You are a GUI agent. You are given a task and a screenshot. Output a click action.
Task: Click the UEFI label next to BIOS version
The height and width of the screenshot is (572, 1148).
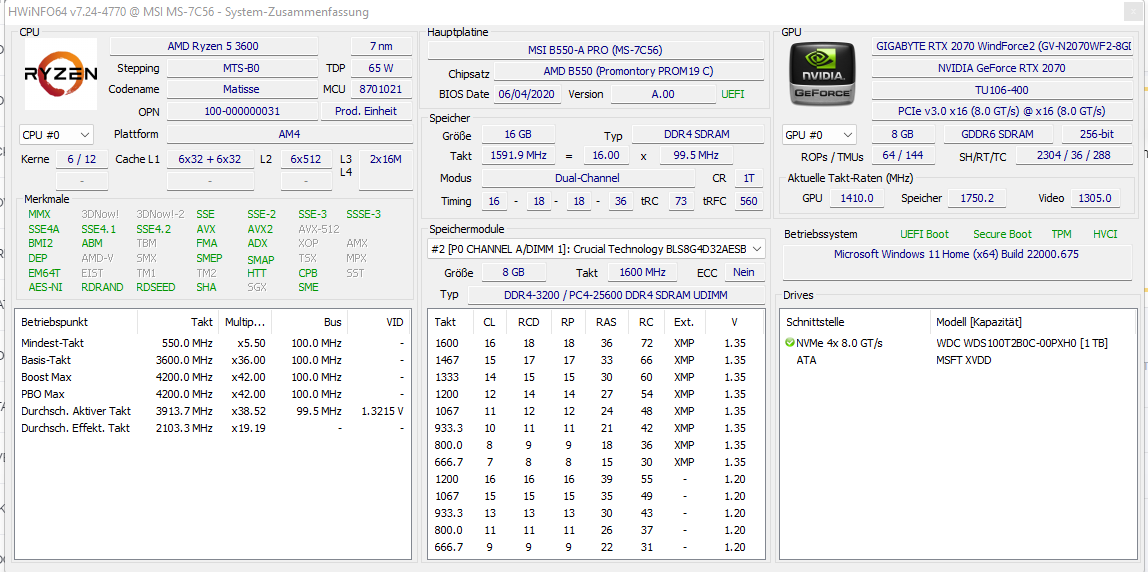pyautogui.click(x=732, y=94)
